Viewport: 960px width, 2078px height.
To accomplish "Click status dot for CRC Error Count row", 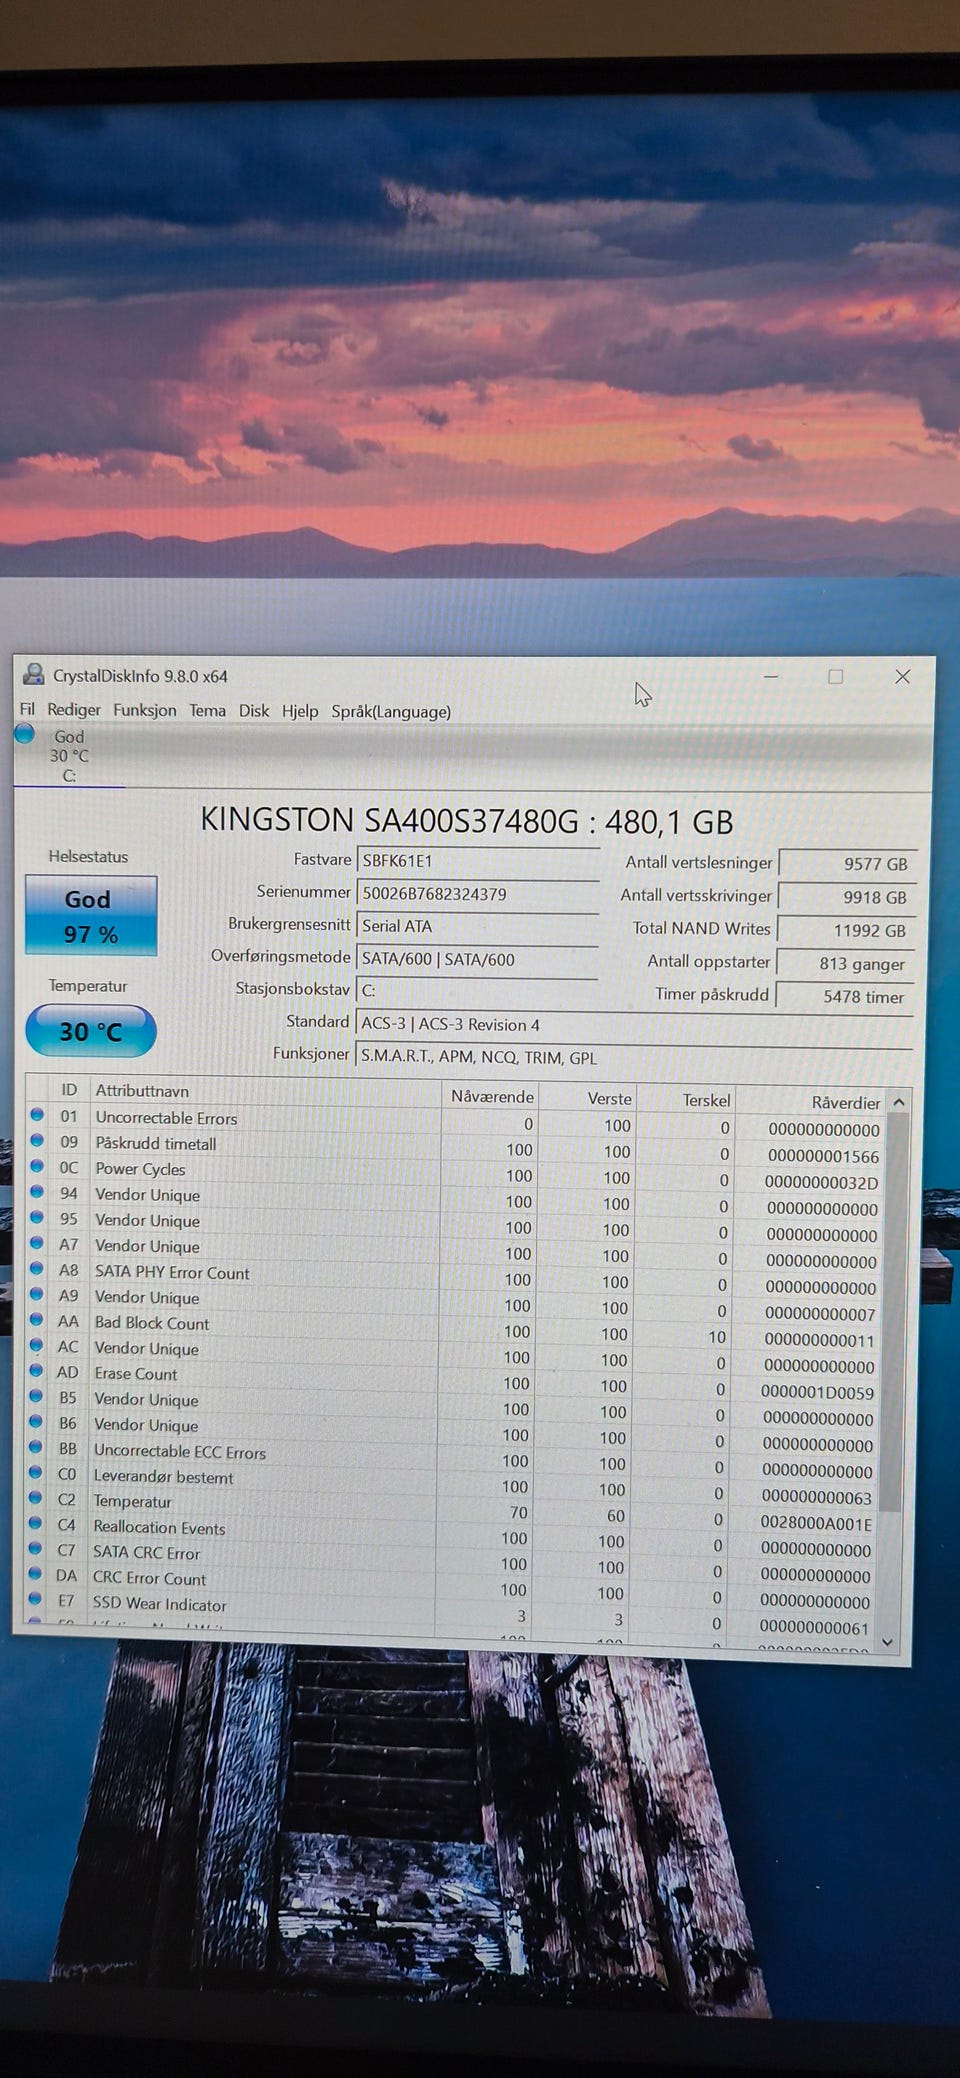I will (35, 1575).
